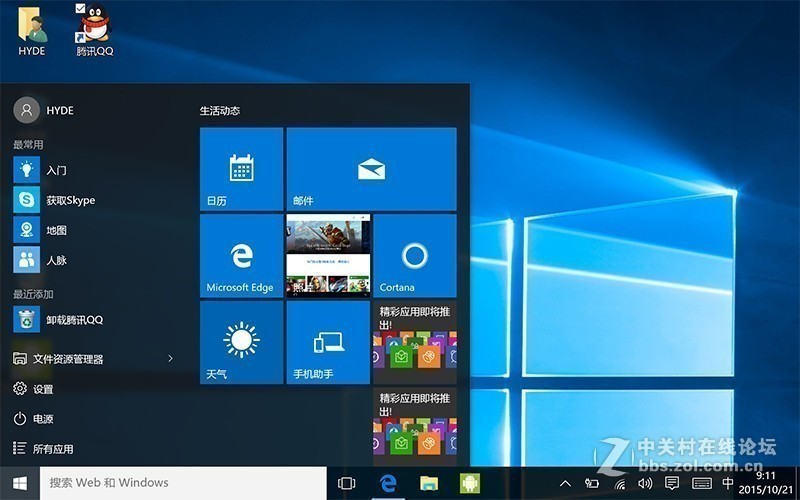Show hidden system tray icons

566,484
